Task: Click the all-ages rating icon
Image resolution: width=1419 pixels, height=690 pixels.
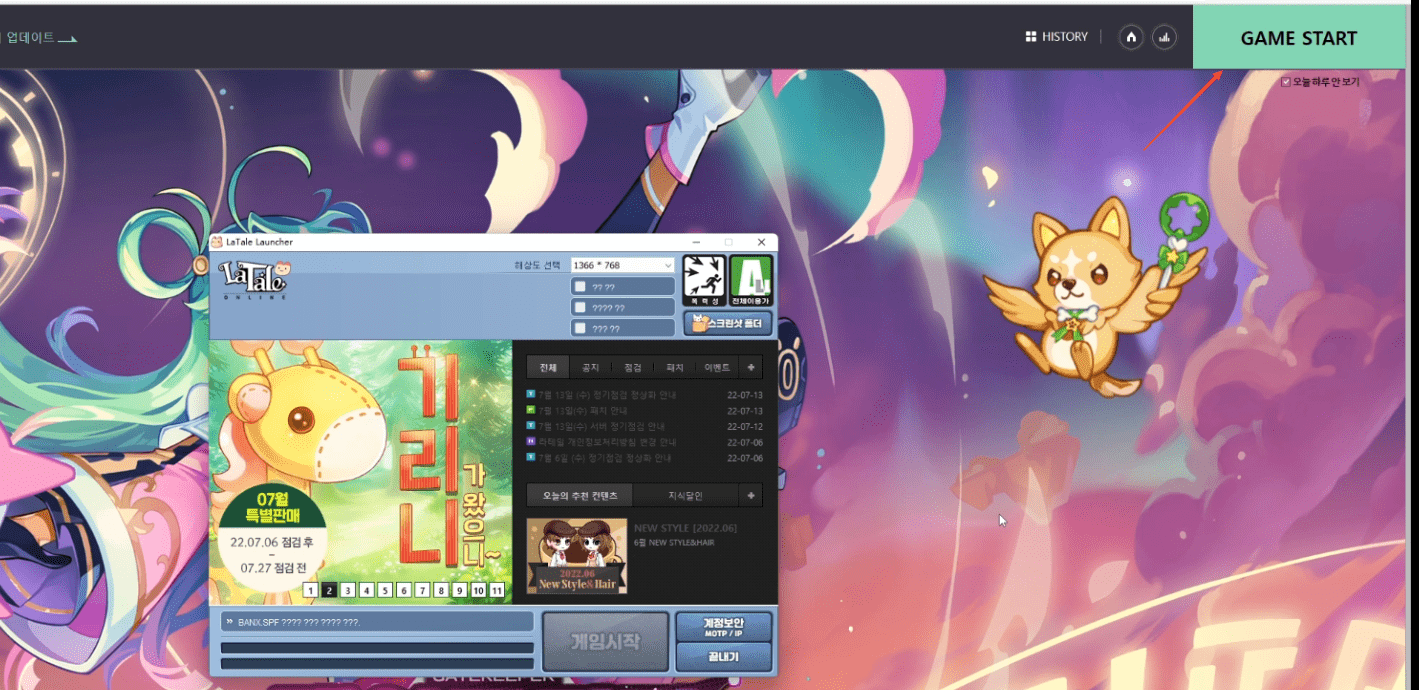Action: pyautogui.click(x=750, y=280)
